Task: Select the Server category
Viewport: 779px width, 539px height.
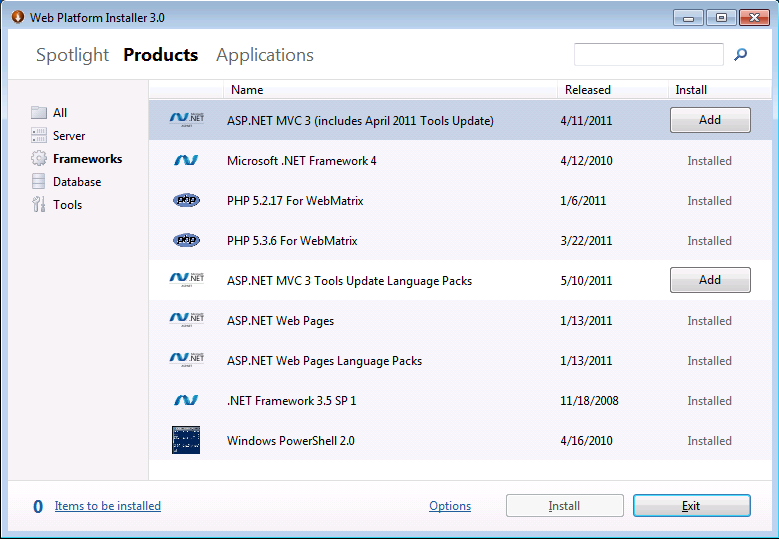Action: (69, 136)
